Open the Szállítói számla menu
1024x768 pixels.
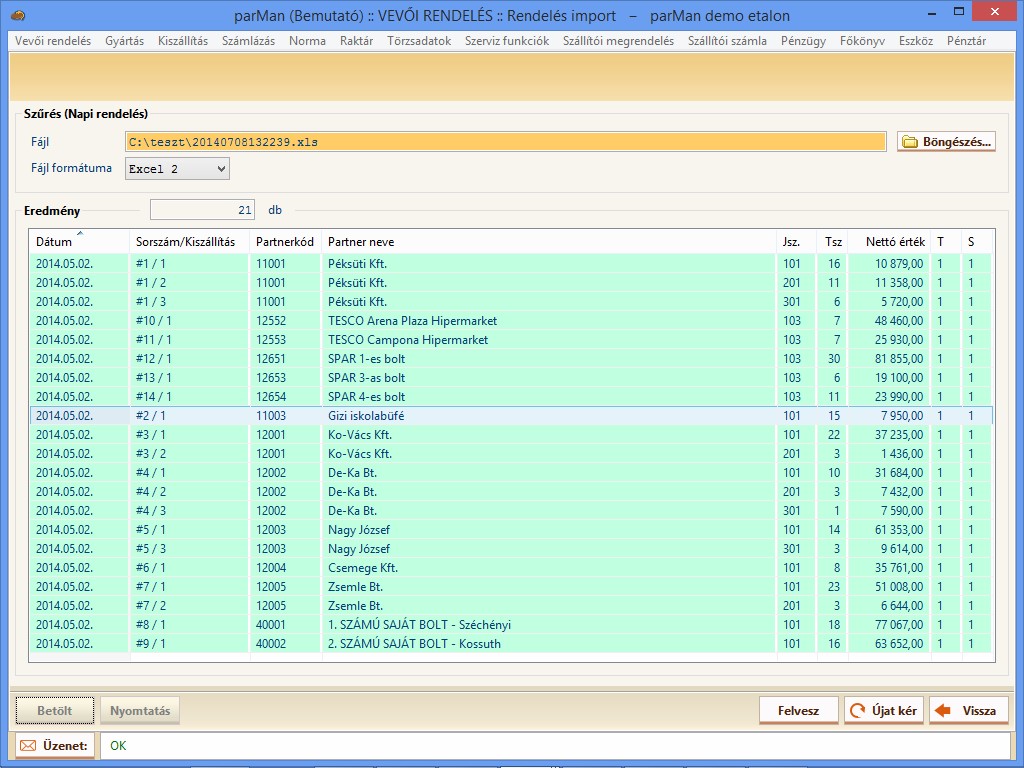click(x=727, y=40)
